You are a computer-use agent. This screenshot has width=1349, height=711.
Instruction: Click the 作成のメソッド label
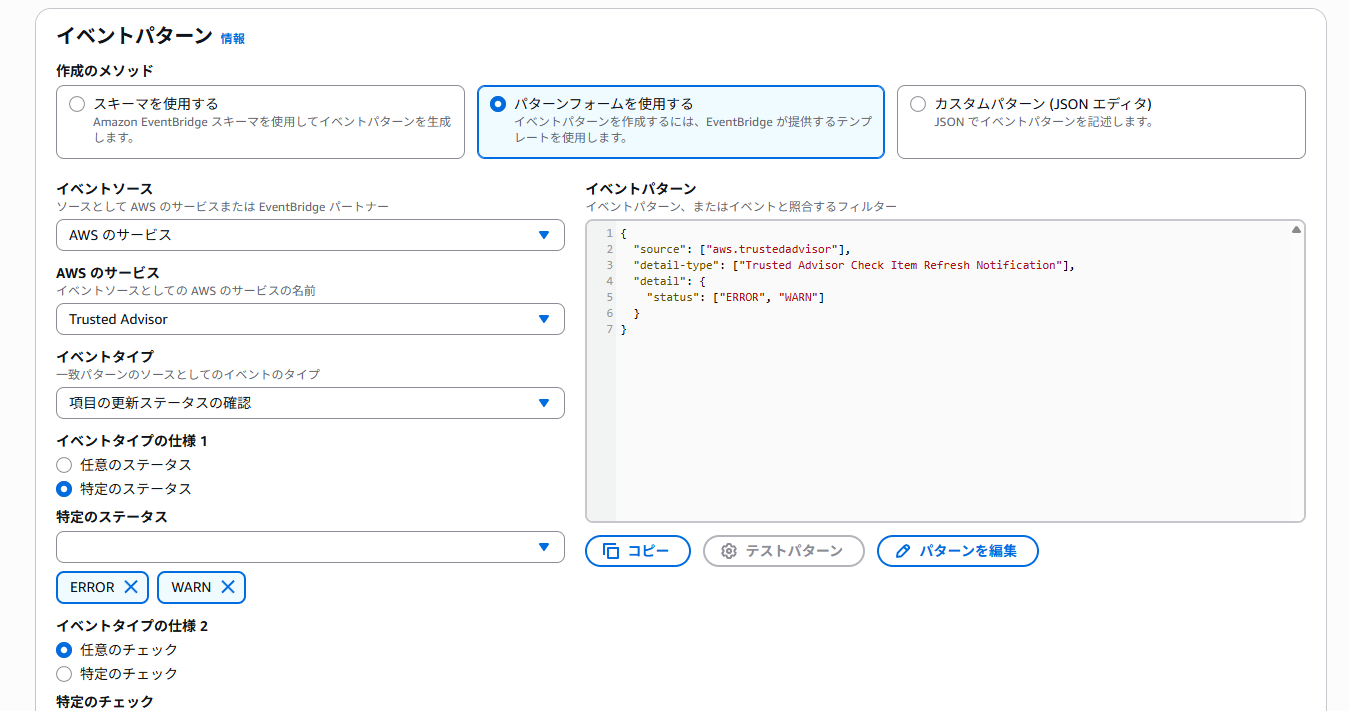click(105, 71)
